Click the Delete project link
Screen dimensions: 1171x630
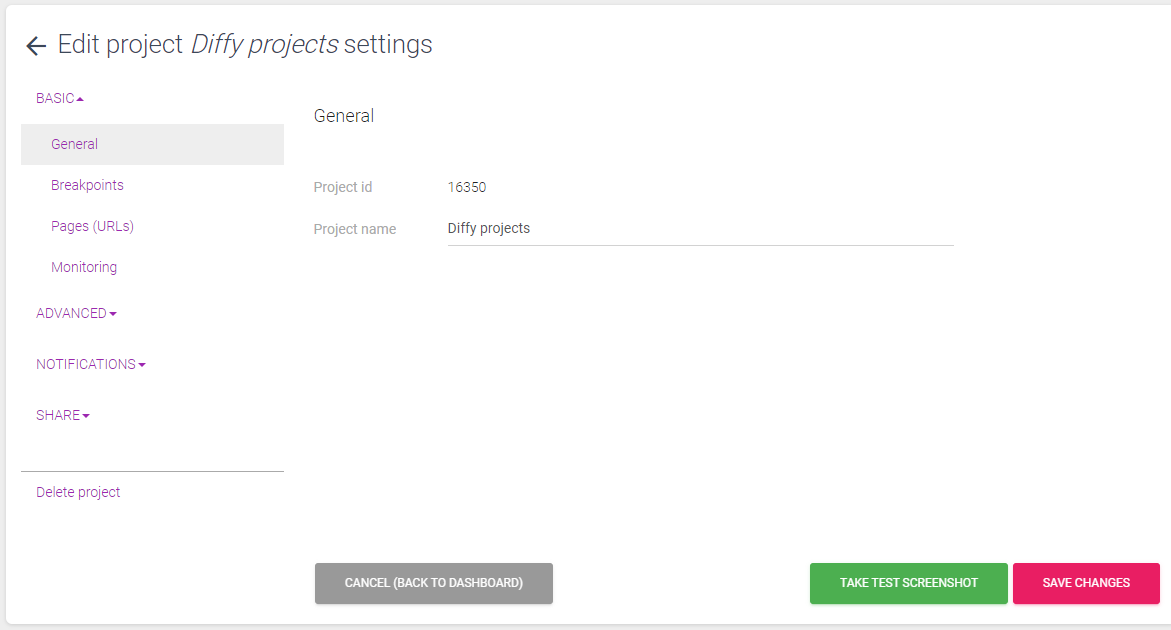78,492
